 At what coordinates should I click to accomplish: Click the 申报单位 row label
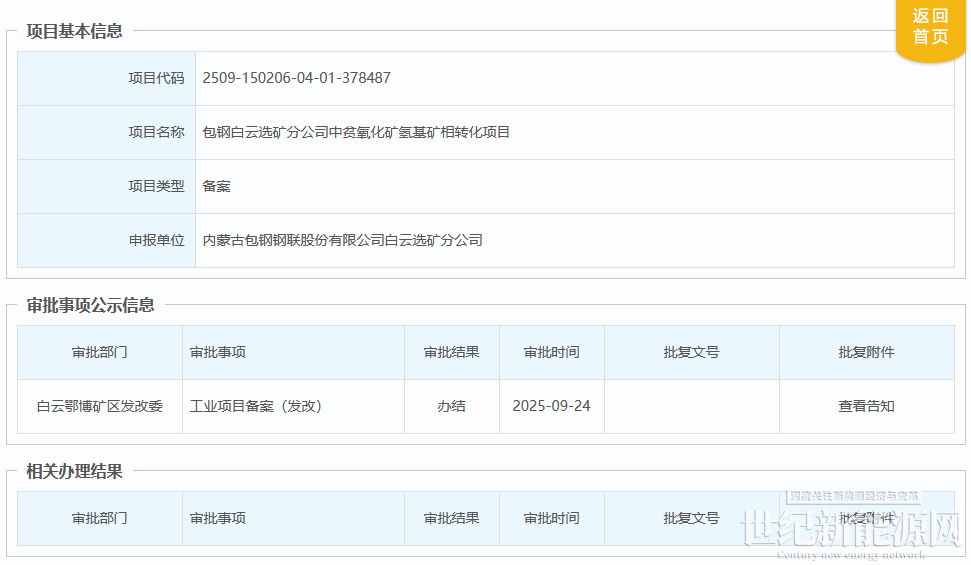(156, 240)
